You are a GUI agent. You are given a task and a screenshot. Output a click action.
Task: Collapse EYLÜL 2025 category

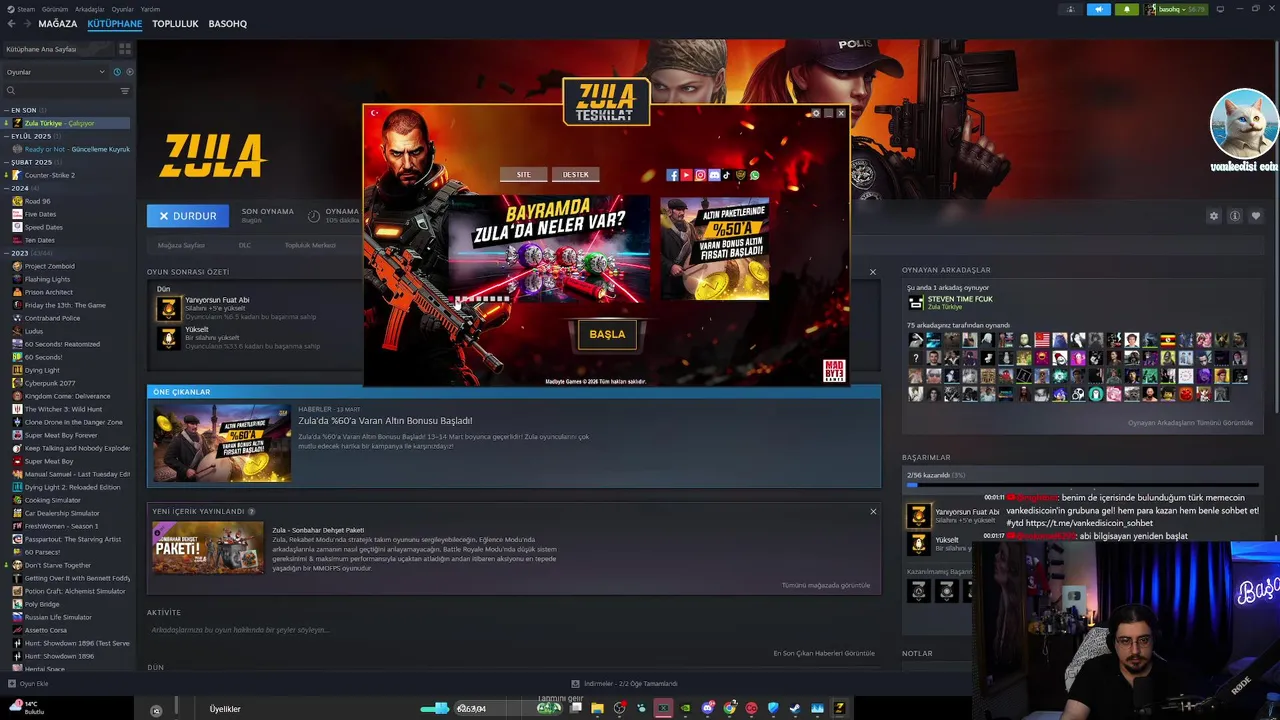6,136
